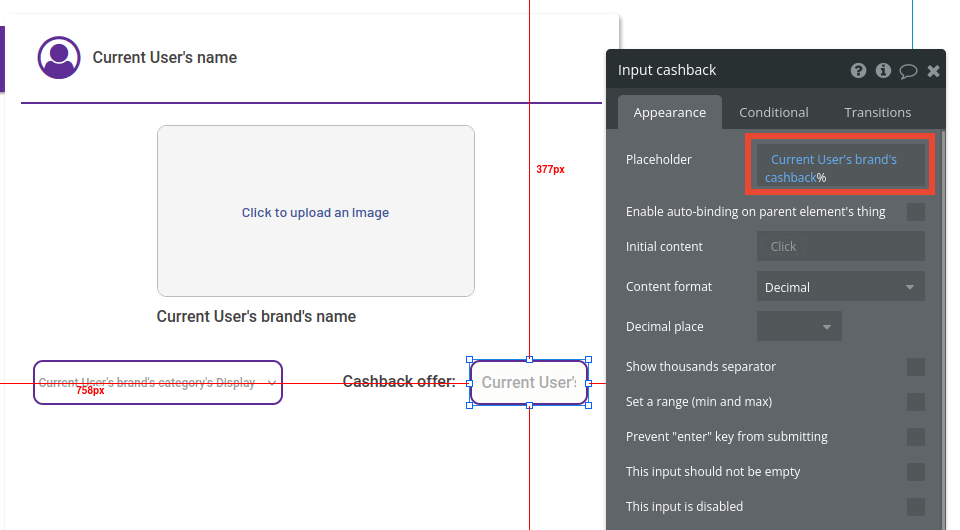The height and width of the screenshot is (530, 960).
Task: Switch to the Appearance tab
Action: [669, 113]
